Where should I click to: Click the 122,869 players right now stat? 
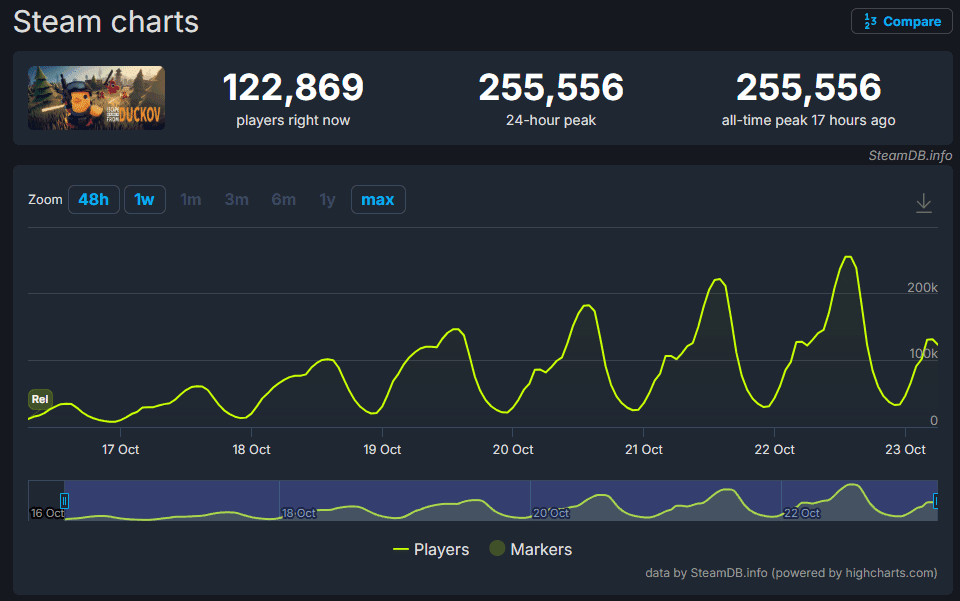tap(293, 99)
